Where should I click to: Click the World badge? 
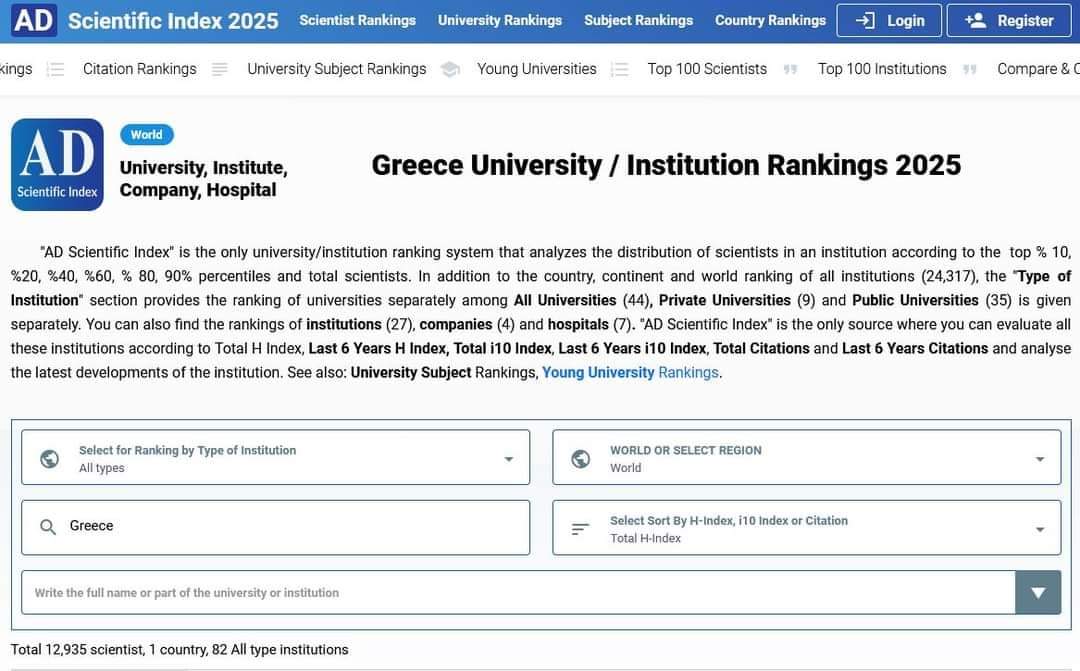[147, 134]
